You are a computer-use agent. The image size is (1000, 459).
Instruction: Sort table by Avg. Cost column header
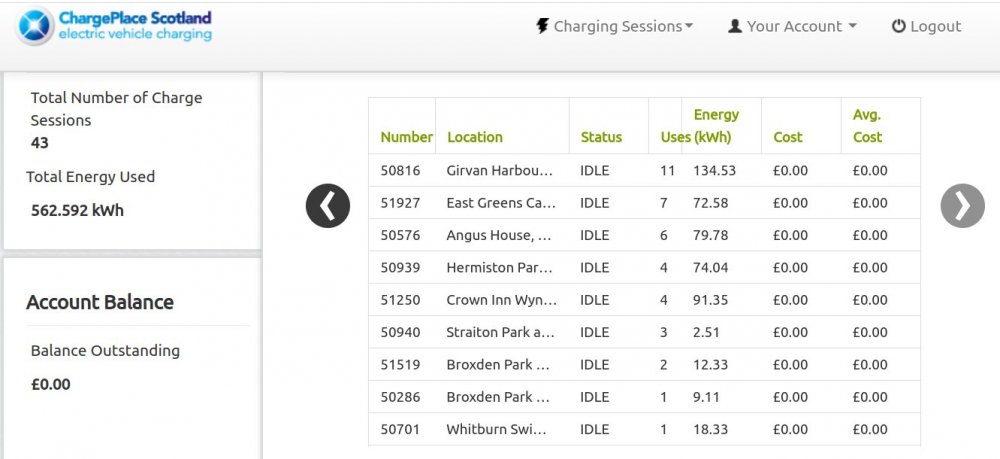pos(867,126)
